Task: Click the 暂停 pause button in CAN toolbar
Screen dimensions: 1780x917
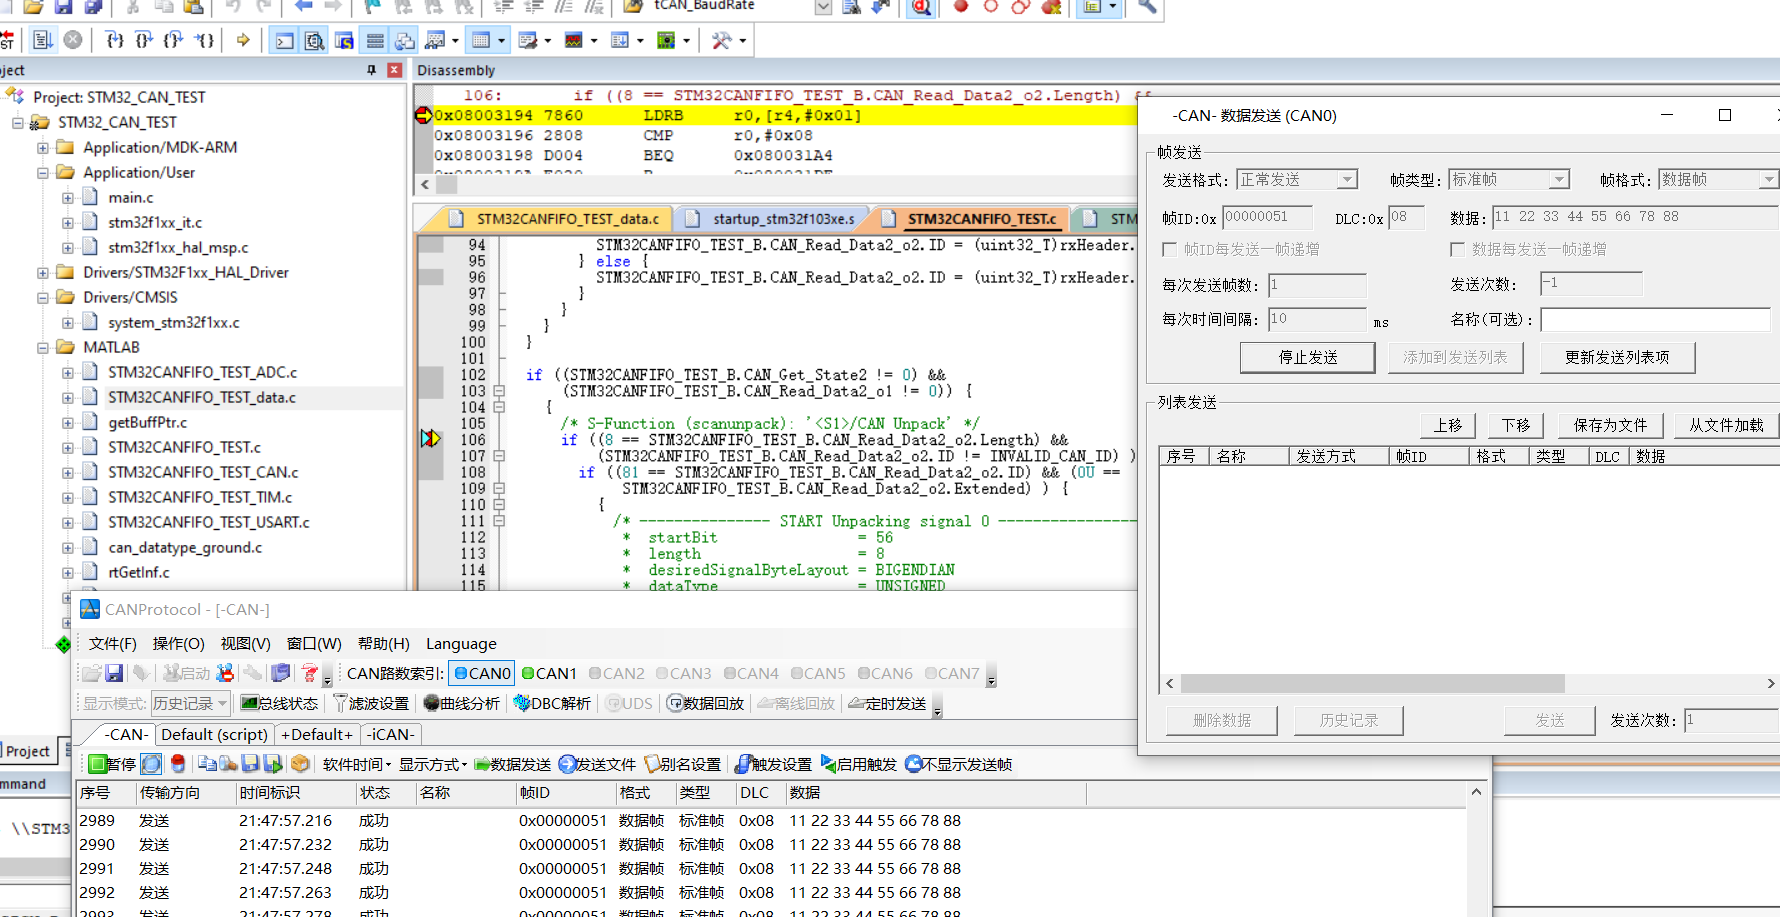Action: coord(111,764)
